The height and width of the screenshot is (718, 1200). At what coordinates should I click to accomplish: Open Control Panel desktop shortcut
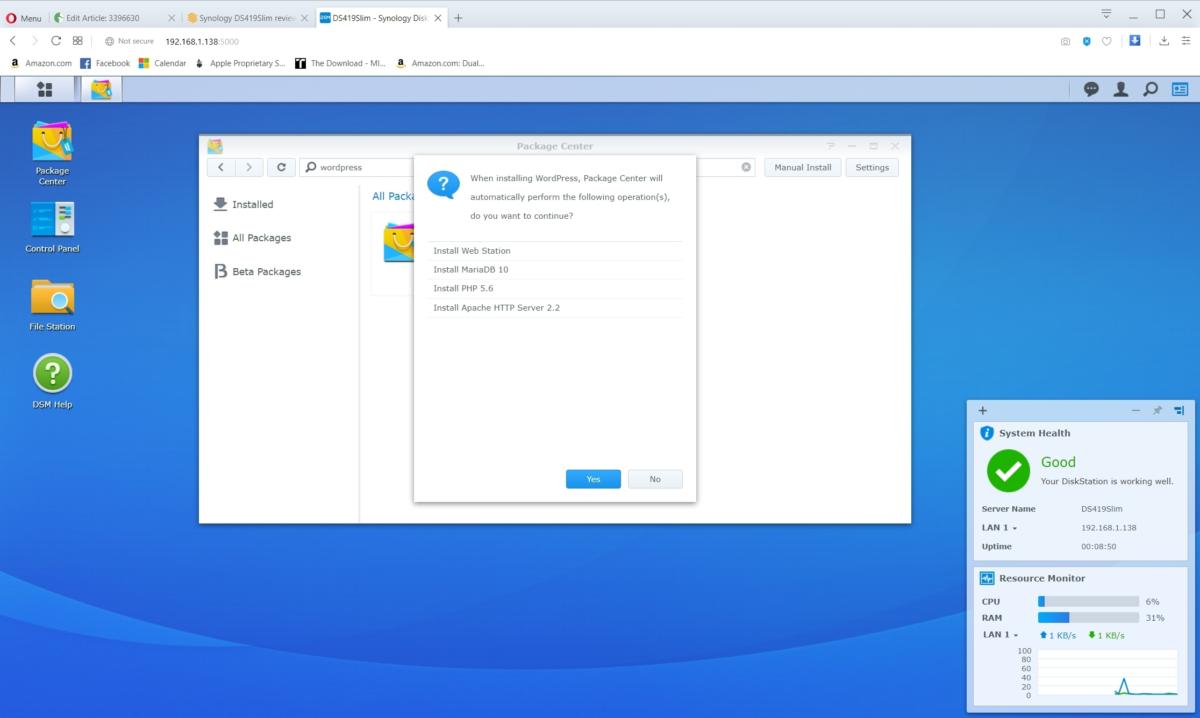coord(52,227)
